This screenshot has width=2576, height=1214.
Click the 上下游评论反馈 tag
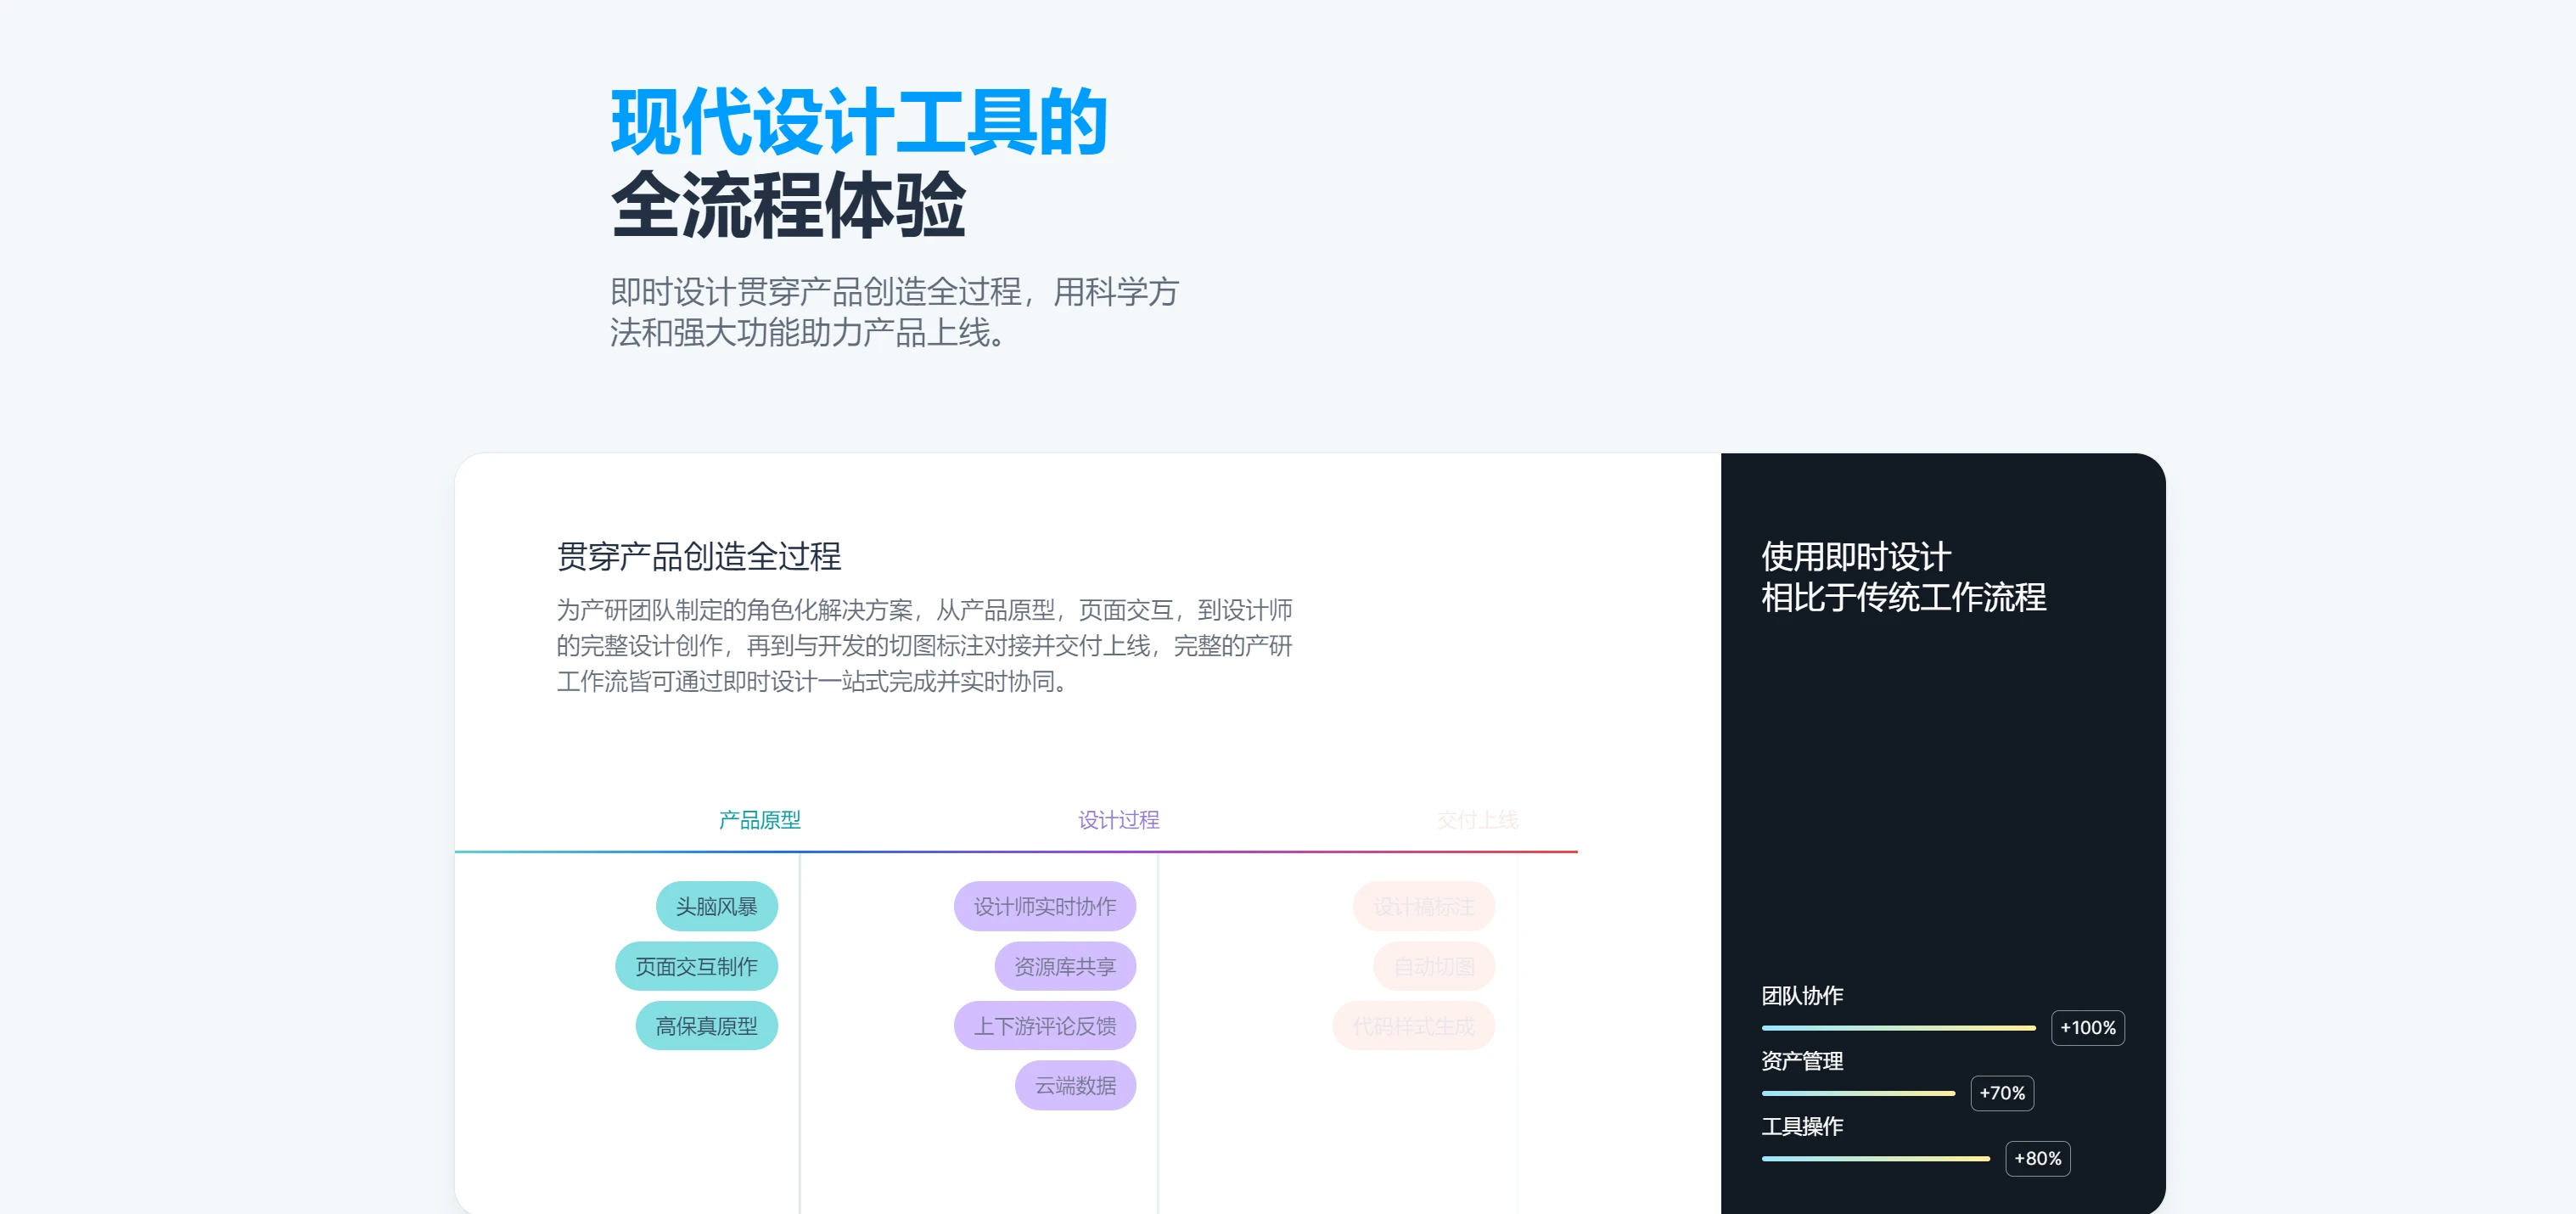click(1044, 1025)
